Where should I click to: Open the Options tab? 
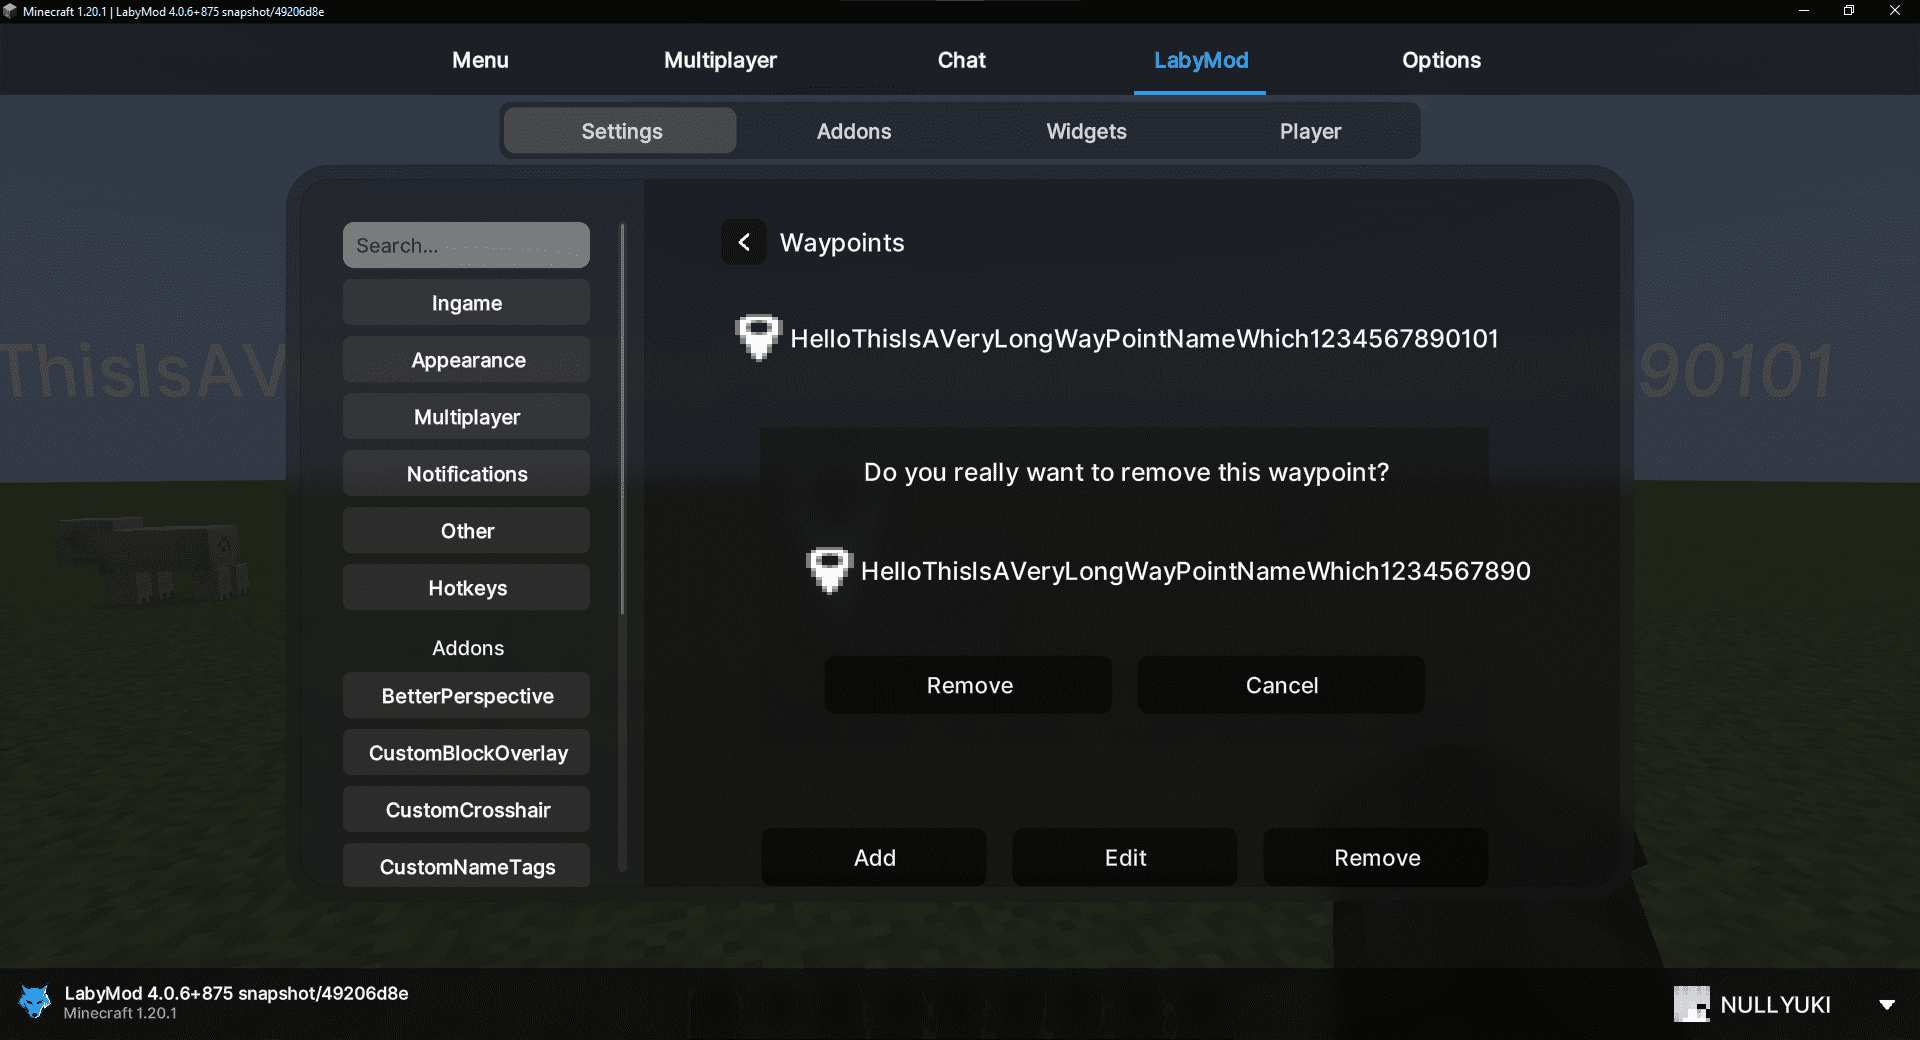coord(1441,60)
